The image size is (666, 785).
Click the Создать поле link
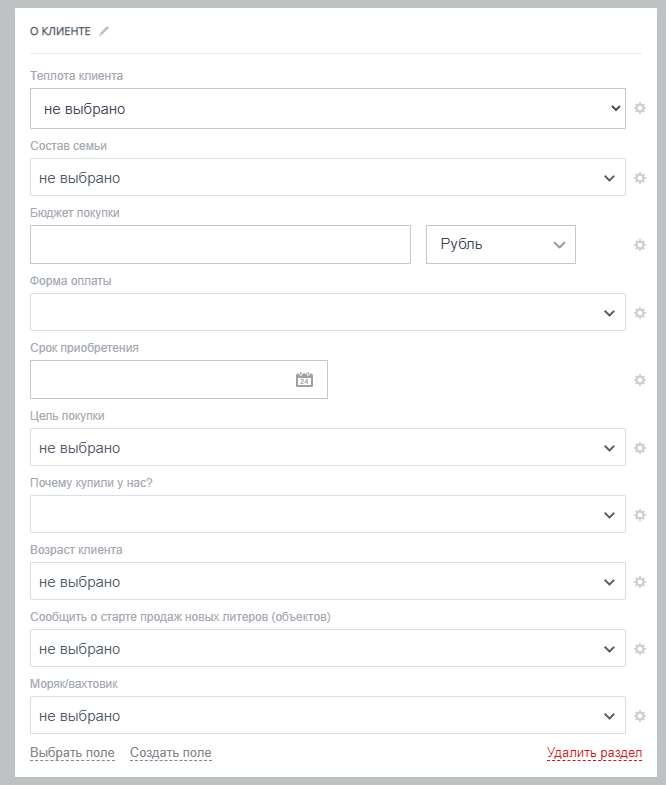170,753
